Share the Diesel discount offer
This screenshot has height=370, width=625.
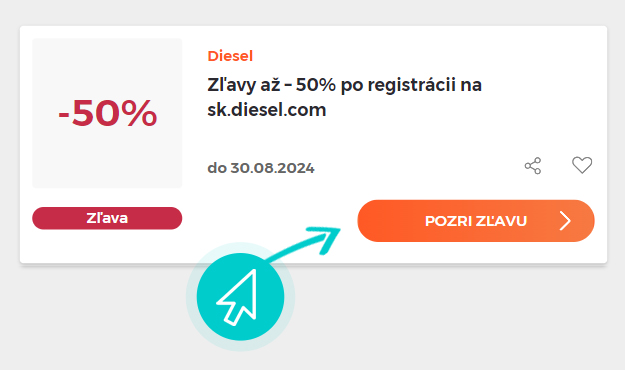click(x=533, y=166)
